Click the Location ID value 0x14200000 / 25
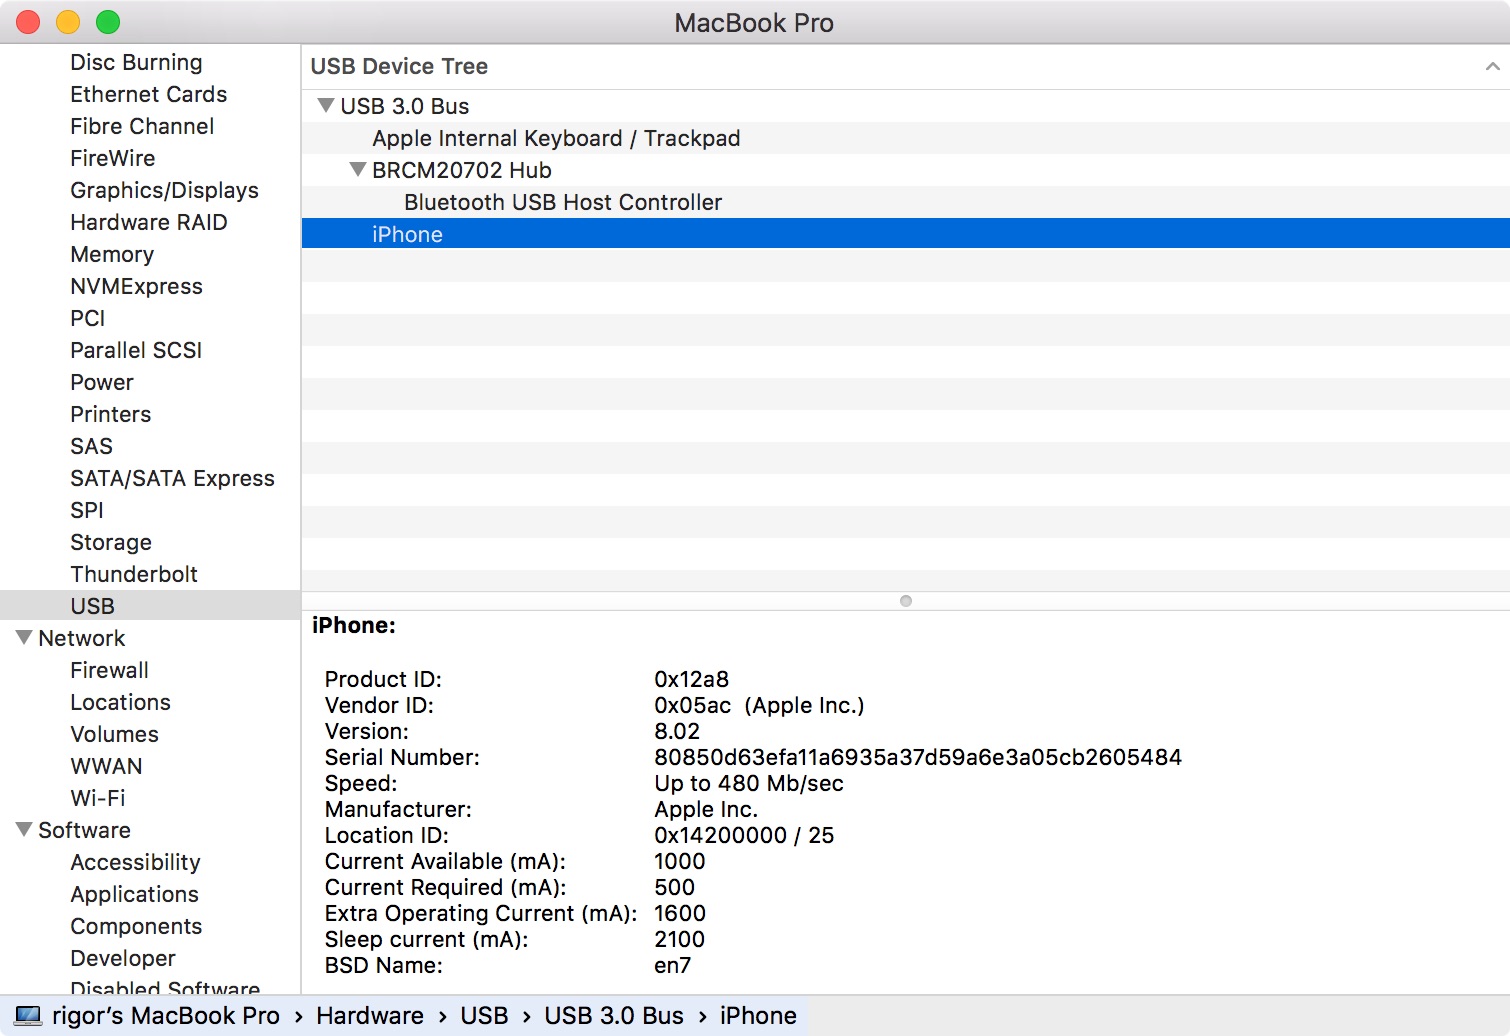This screenshot has height=1036, width=1510. [x=744, y=835]
